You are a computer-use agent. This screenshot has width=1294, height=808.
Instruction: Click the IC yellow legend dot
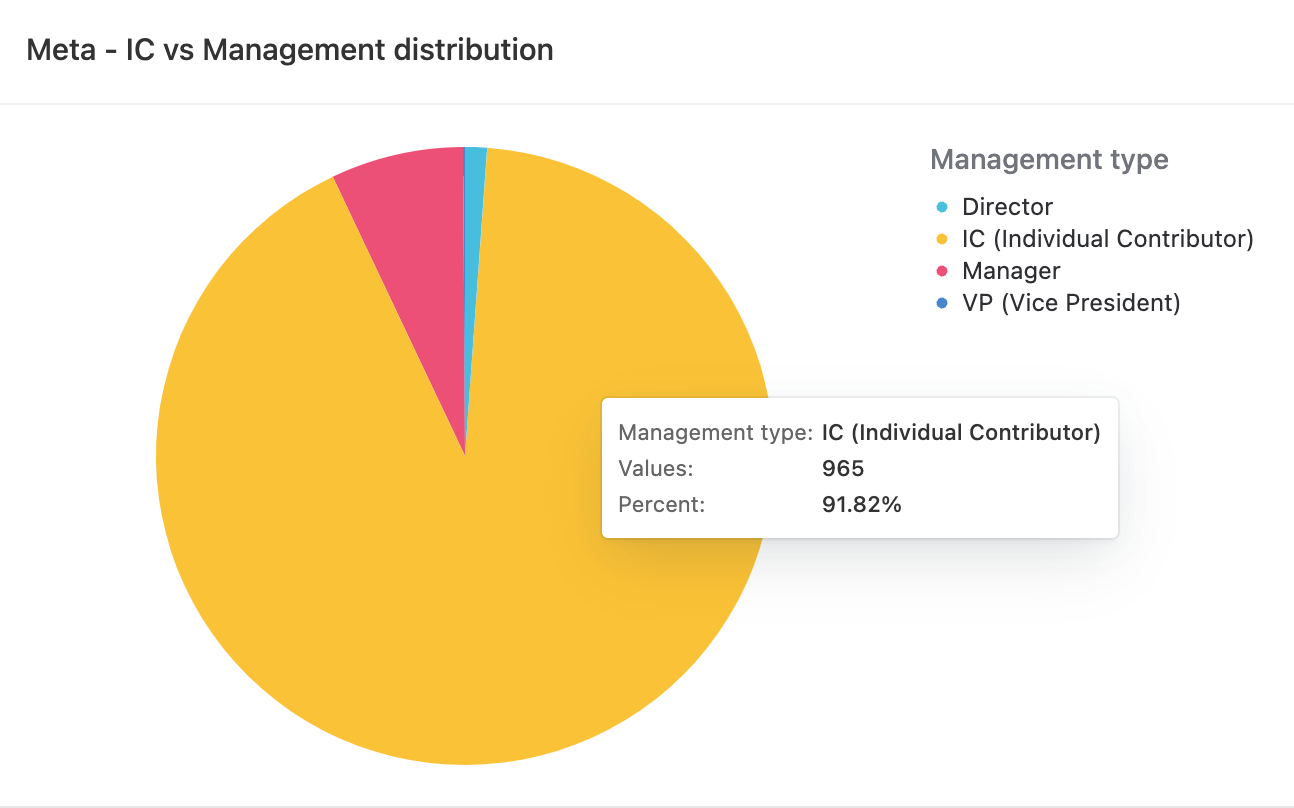click(x=942, y=239)
